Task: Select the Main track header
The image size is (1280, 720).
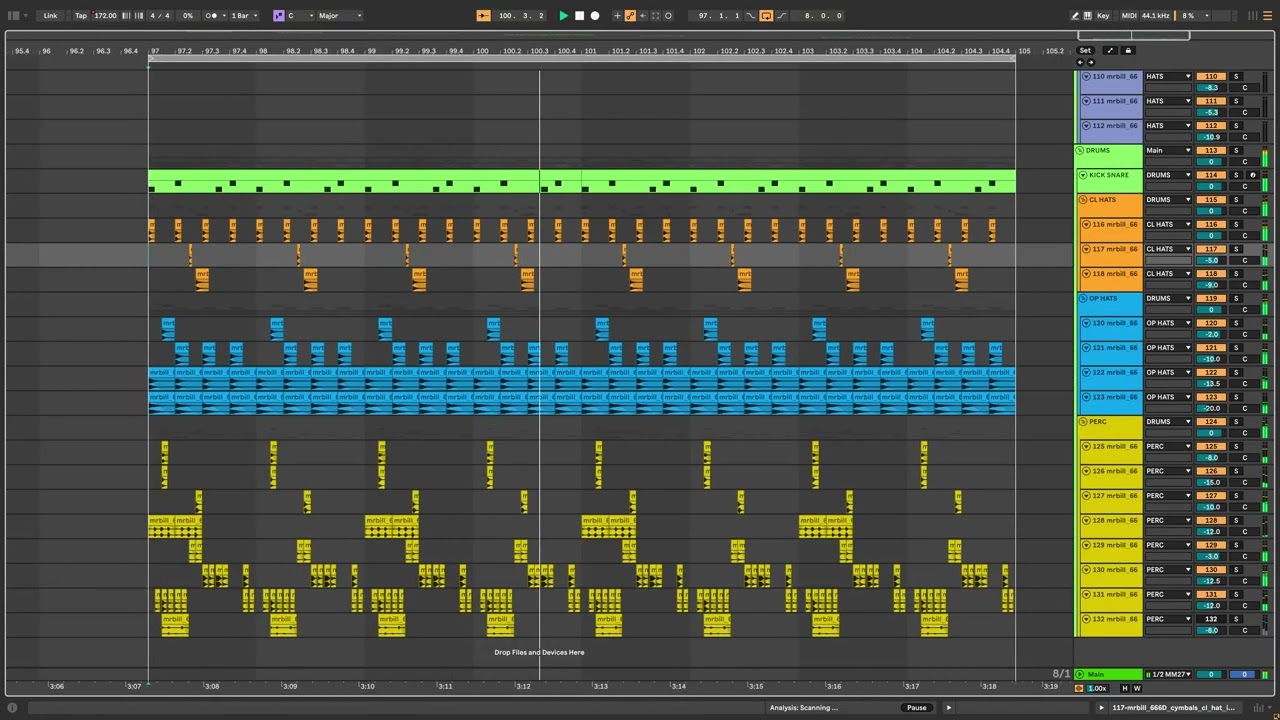Action: click(x=1108, y=674)
